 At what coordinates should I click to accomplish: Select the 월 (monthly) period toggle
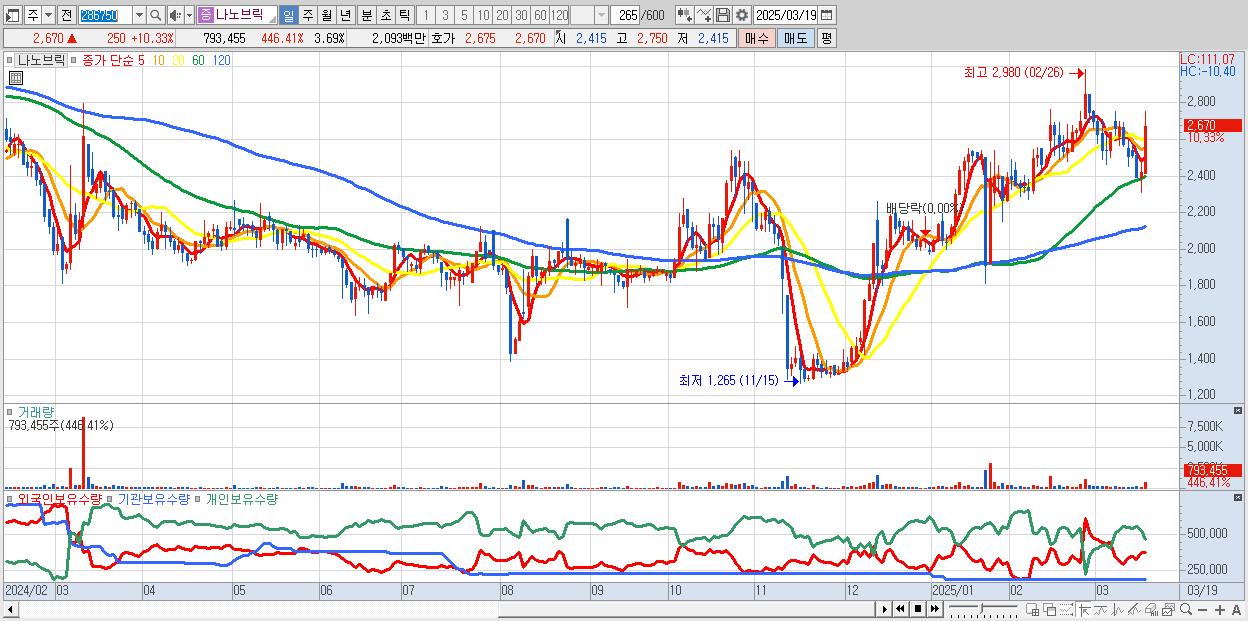point(327,15)
